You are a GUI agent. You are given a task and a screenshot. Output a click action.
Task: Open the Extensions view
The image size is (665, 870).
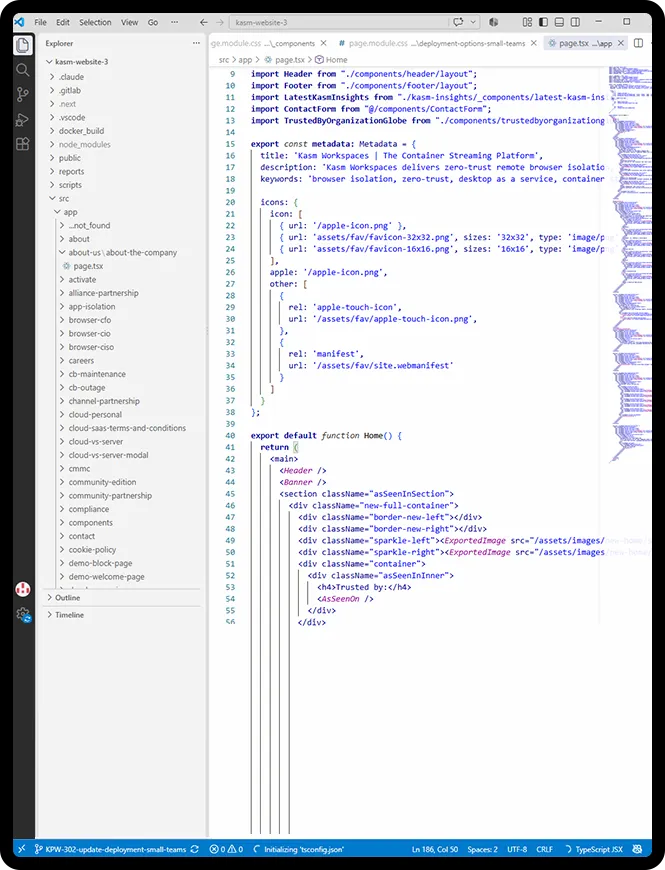coord(23,144)
